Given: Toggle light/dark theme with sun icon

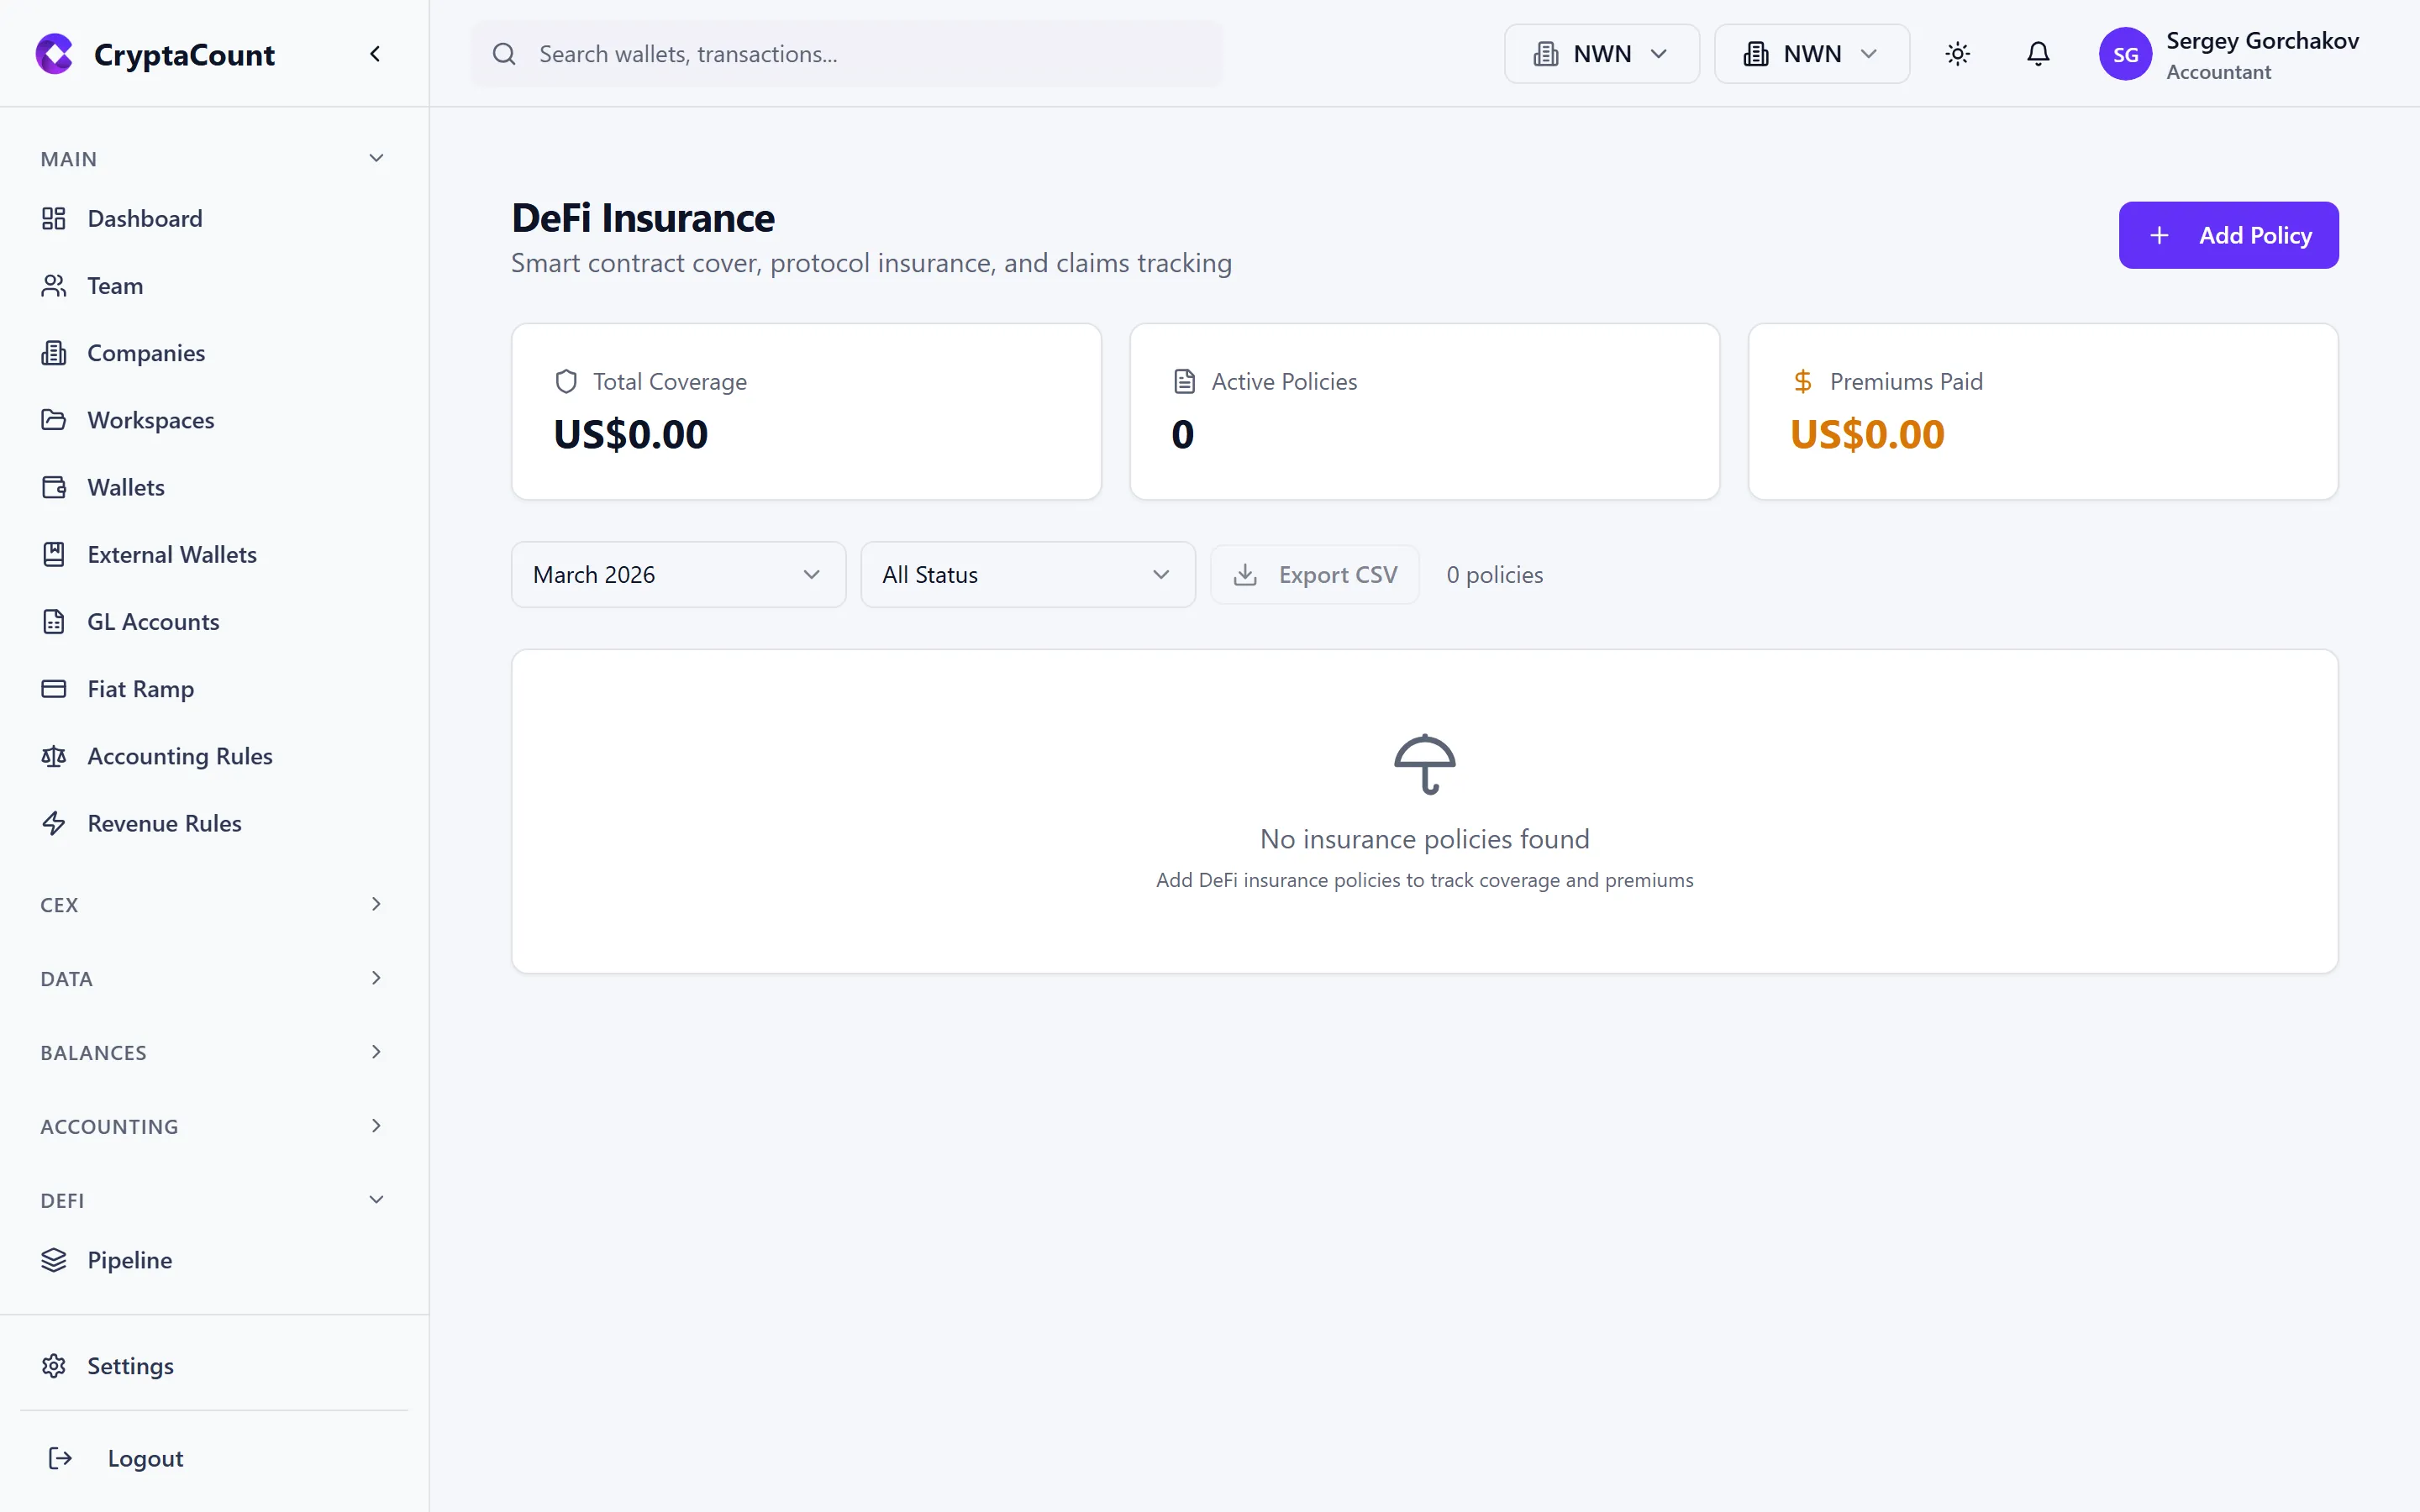Looking at the screenshot, I should click(1957, 54).
